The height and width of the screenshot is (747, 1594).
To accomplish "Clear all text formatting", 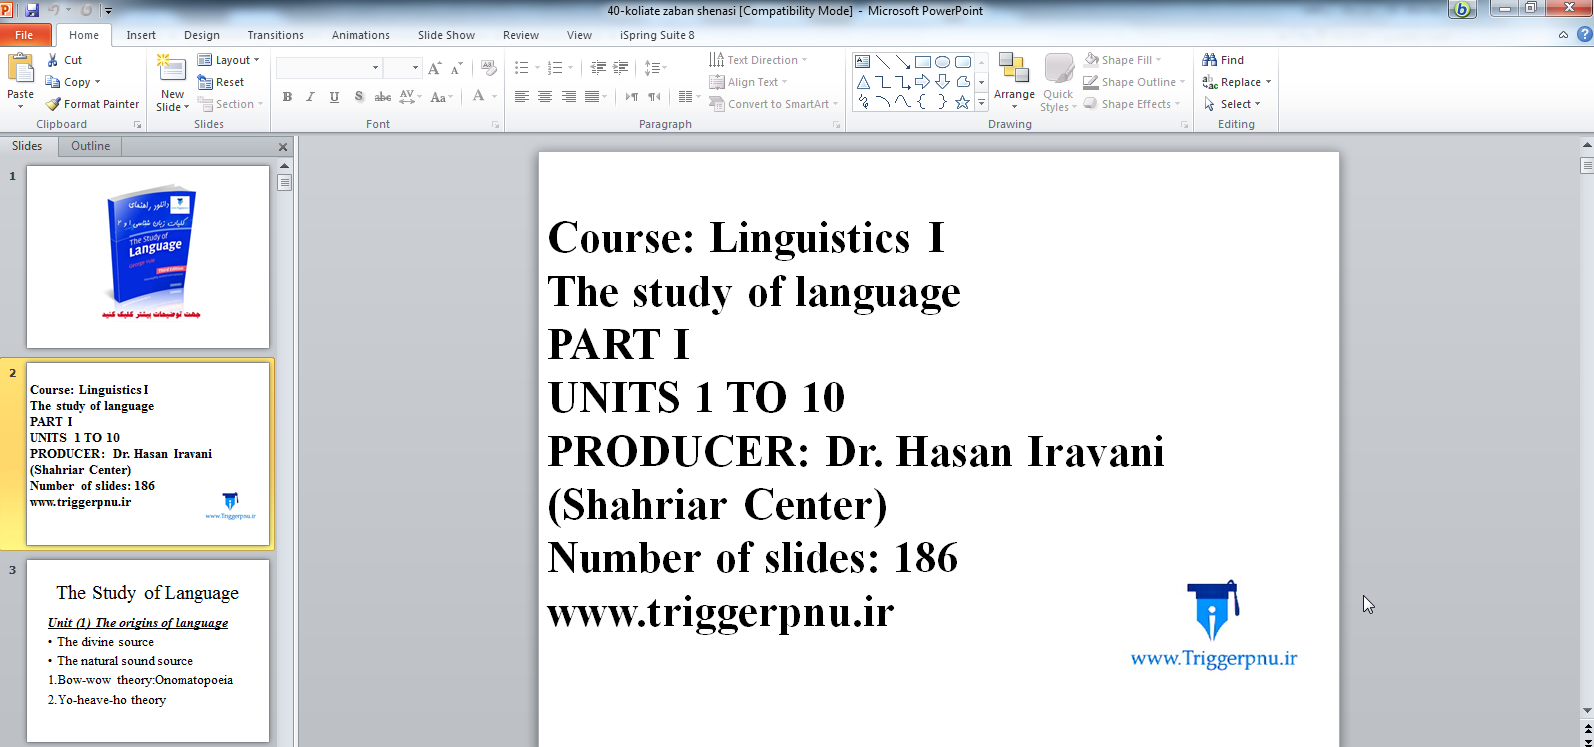I will pyautogui.click(x=489, y=68).
